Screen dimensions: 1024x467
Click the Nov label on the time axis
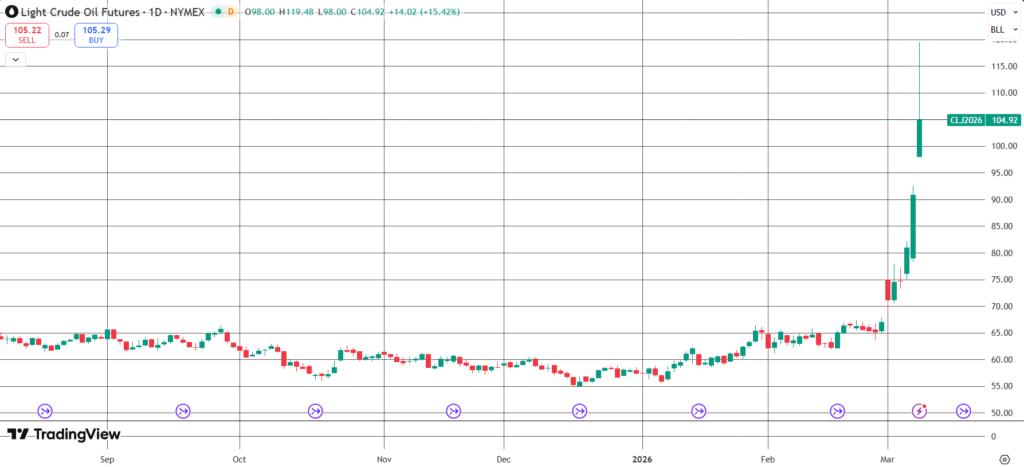click(384, 459)
